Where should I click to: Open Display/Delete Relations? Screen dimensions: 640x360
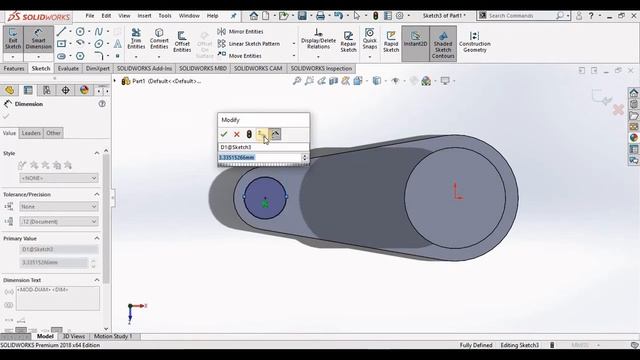click(318, 39)
